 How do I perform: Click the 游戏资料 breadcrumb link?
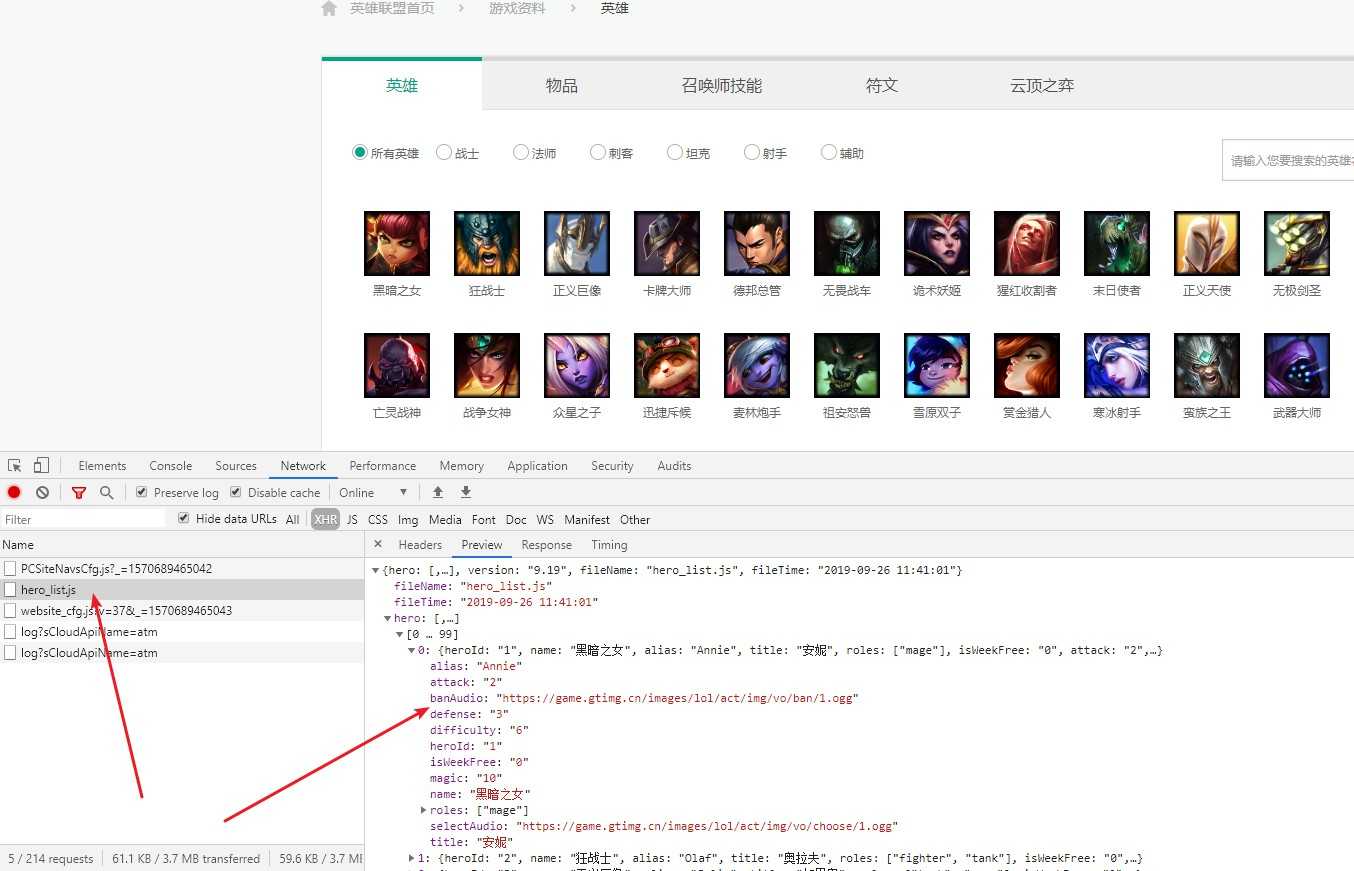pos(517,8)
